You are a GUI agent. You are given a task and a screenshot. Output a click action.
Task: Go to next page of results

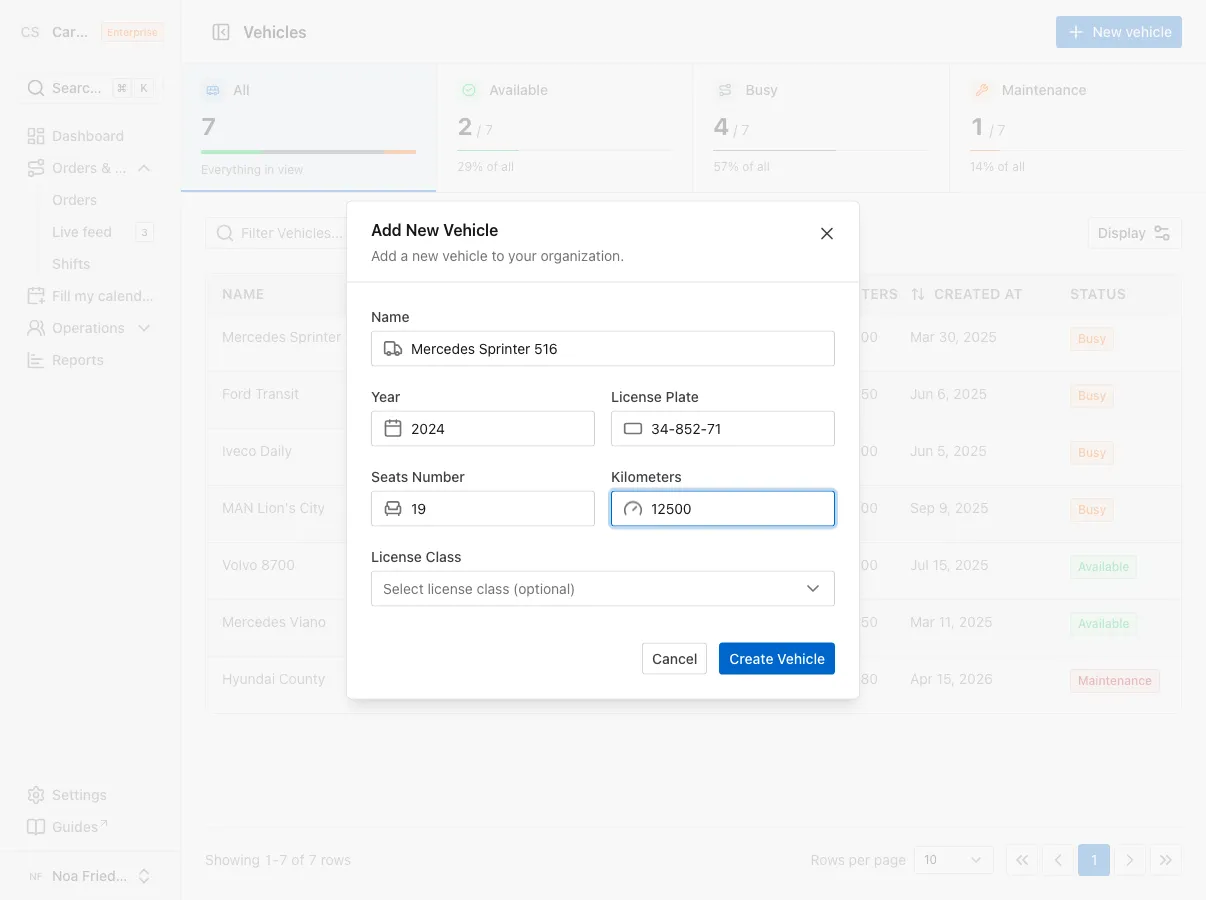coord(1130,860)
